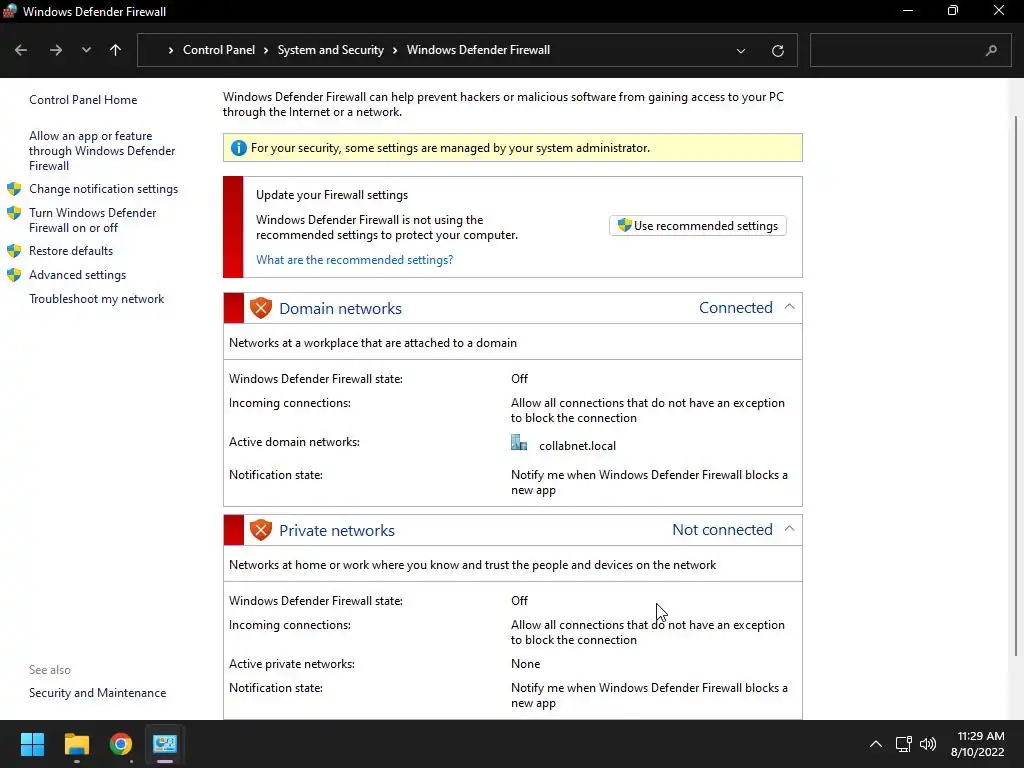Click the Connected status label
Screen dimensions: 1024x768
735,308
